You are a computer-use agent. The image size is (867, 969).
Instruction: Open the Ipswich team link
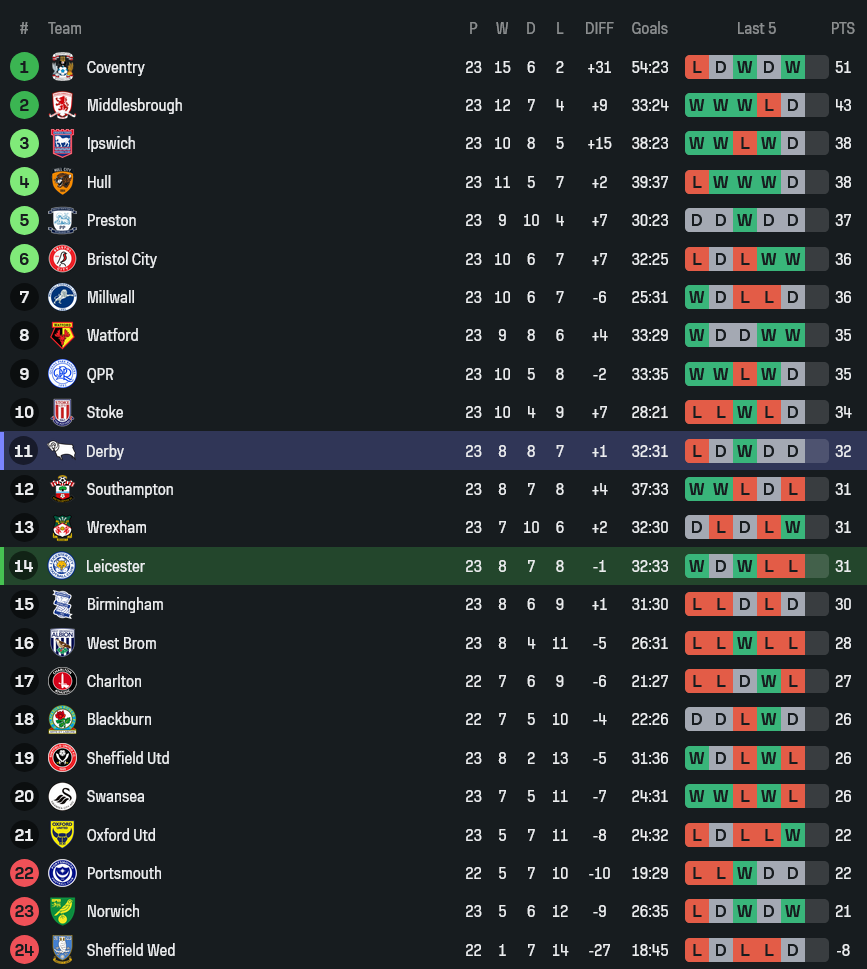111,143
